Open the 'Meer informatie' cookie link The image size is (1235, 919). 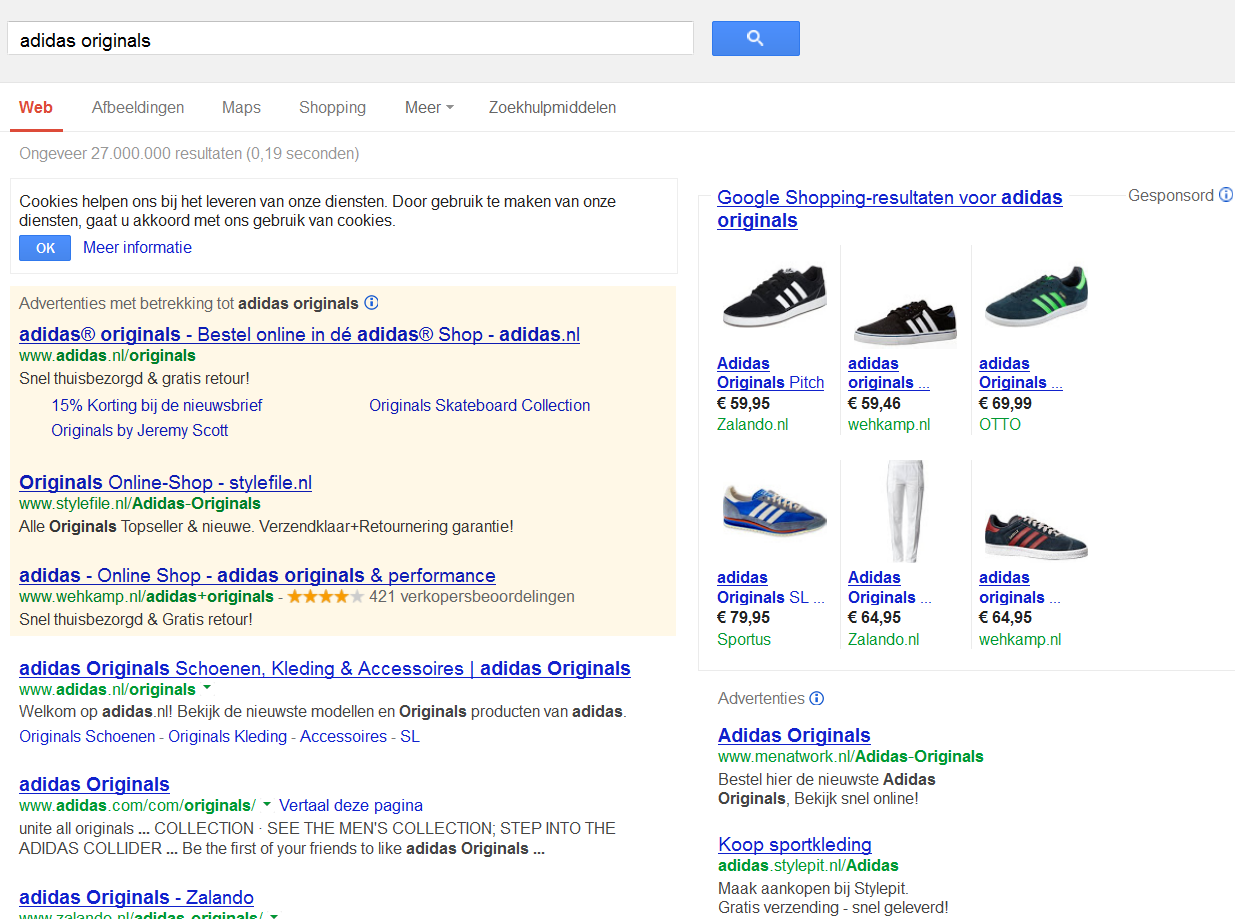tap(137, 247)
